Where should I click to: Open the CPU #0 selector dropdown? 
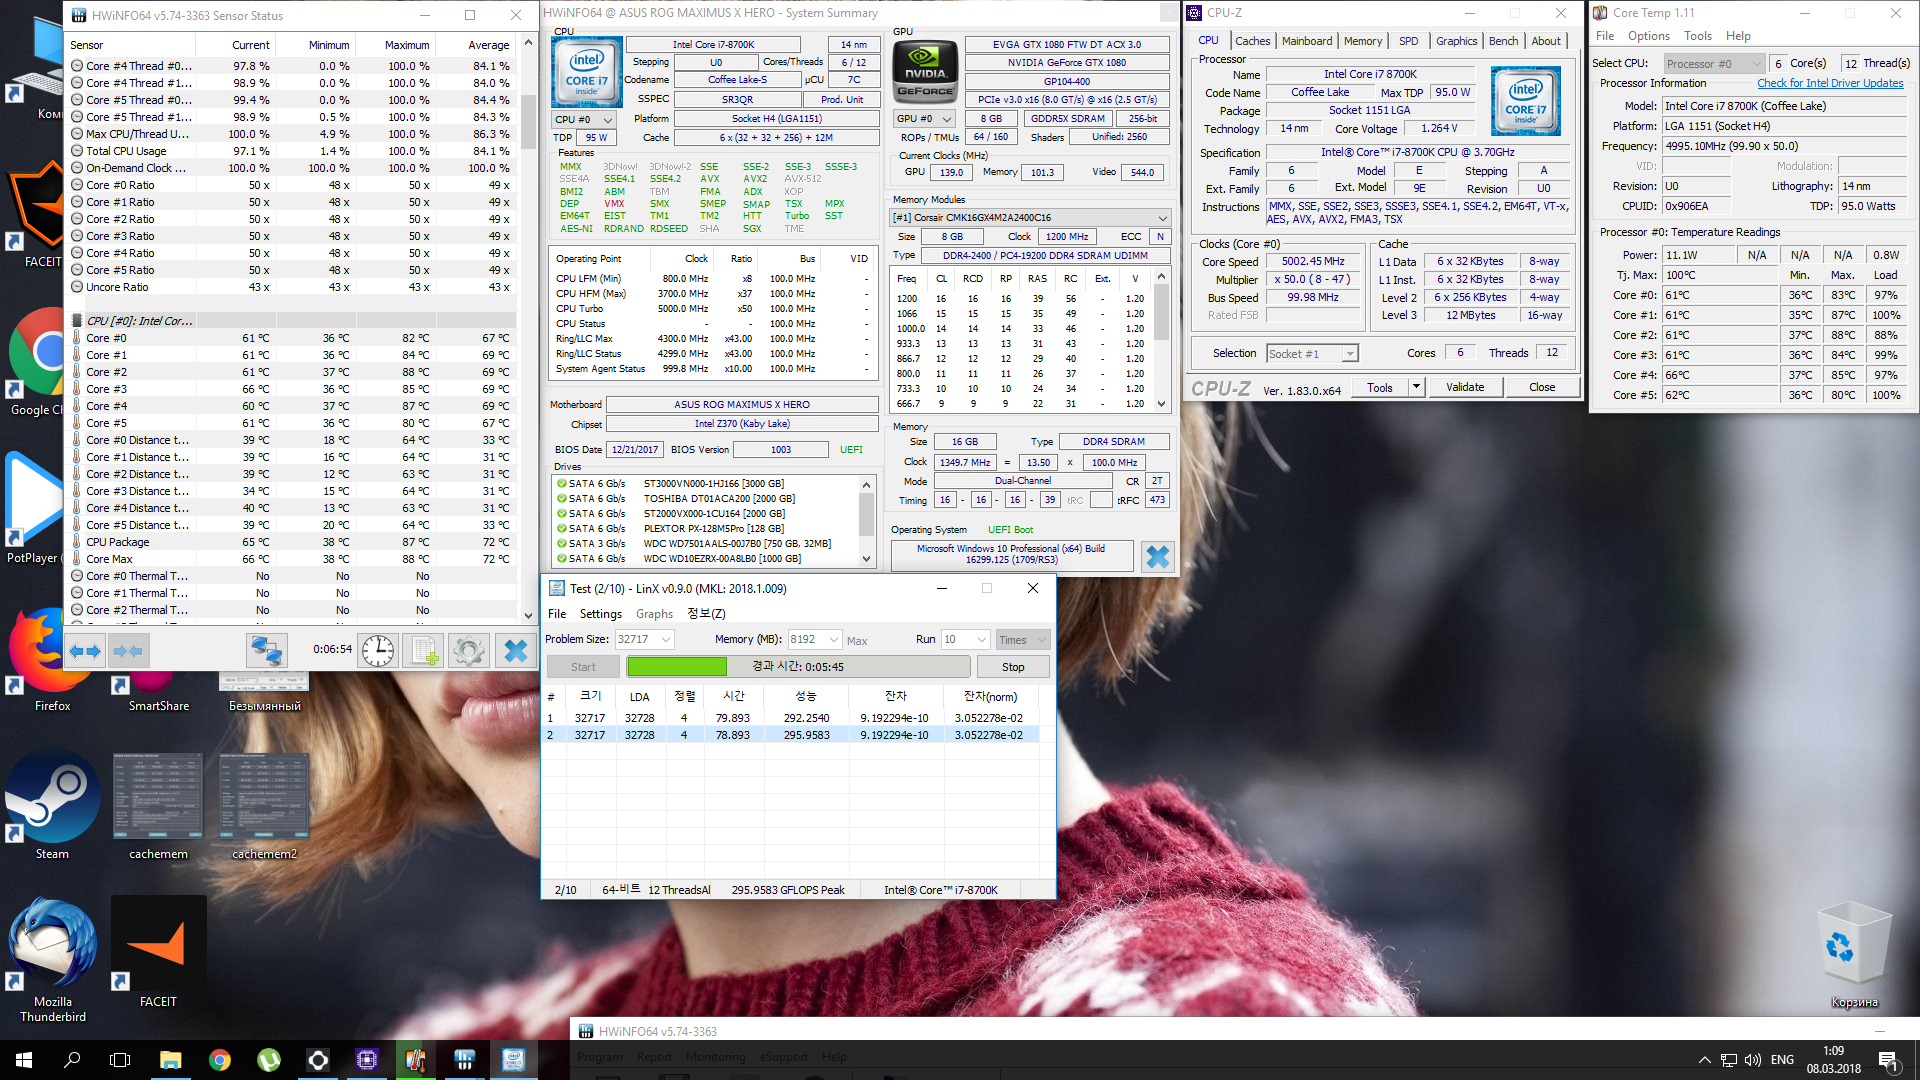tap(586, 119)
